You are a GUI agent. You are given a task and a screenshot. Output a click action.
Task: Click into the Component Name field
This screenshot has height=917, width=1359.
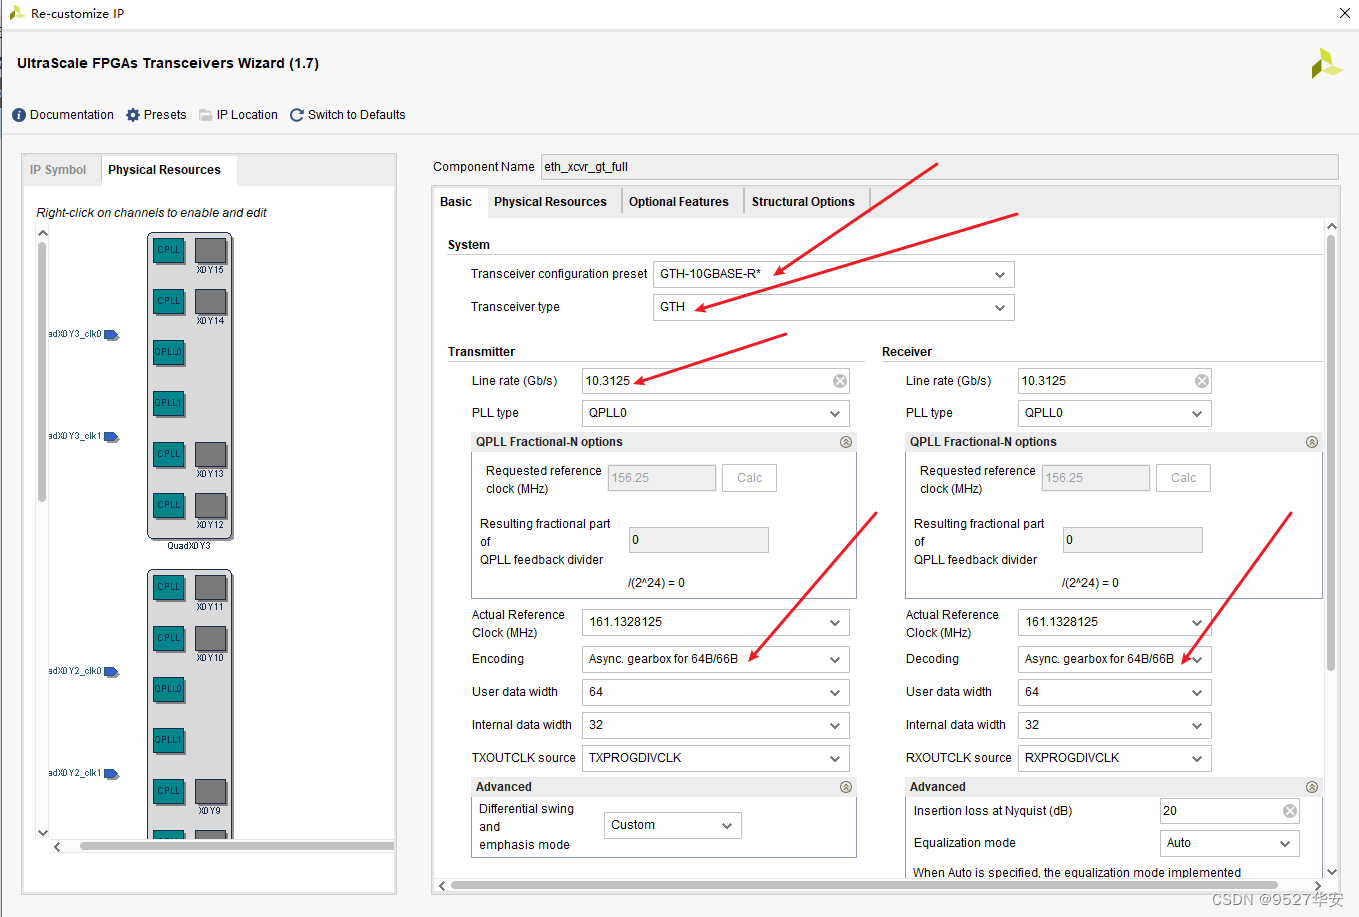pos(939,167)
